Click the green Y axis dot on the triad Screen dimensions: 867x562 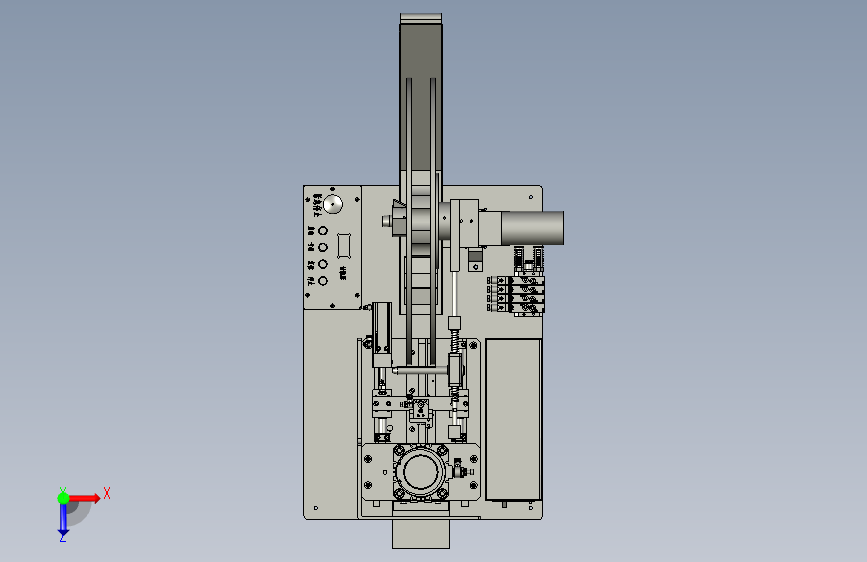coord(63,498)
